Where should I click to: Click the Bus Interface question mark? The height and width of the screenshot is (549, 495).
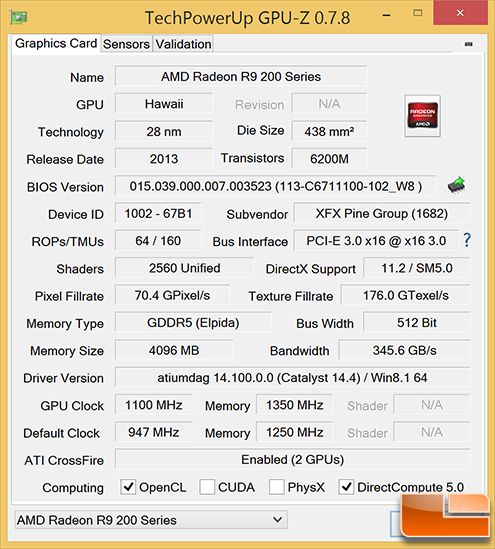[x=467, y=240]
